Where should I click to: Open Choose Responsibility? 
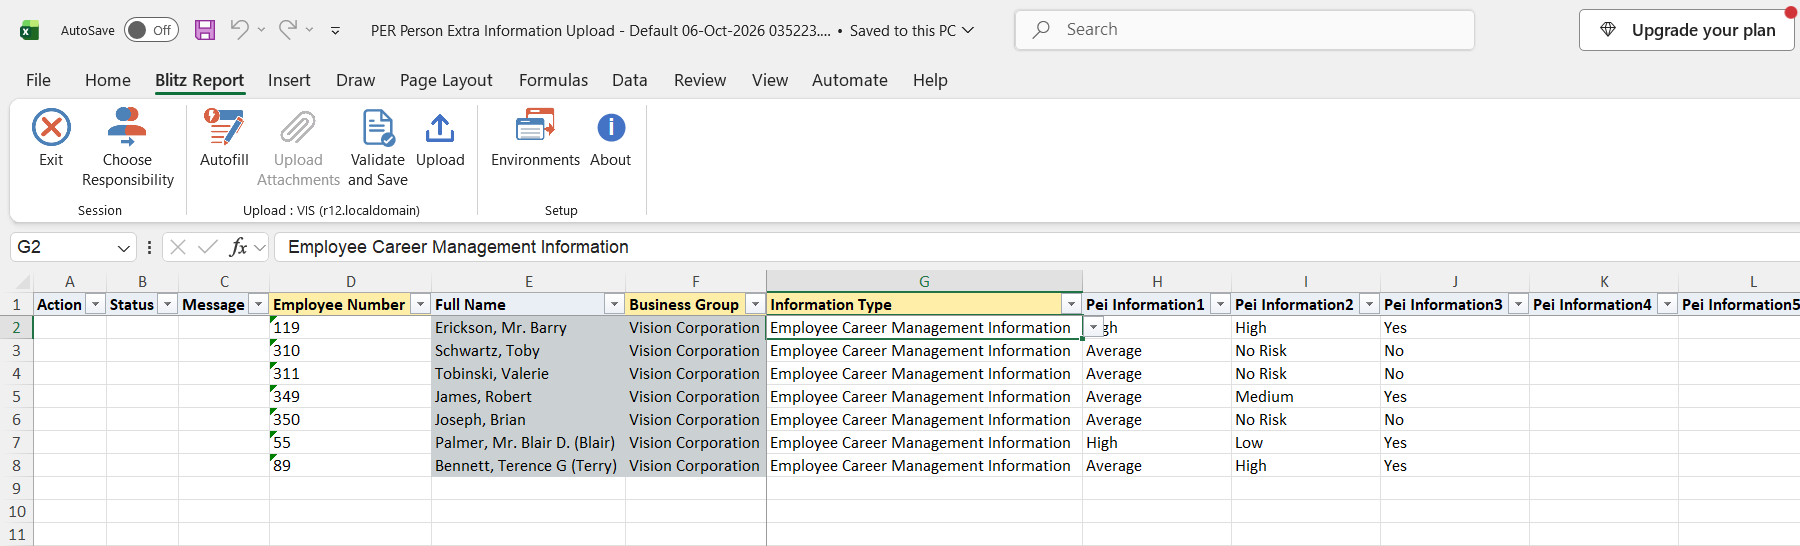coord(127,148)
